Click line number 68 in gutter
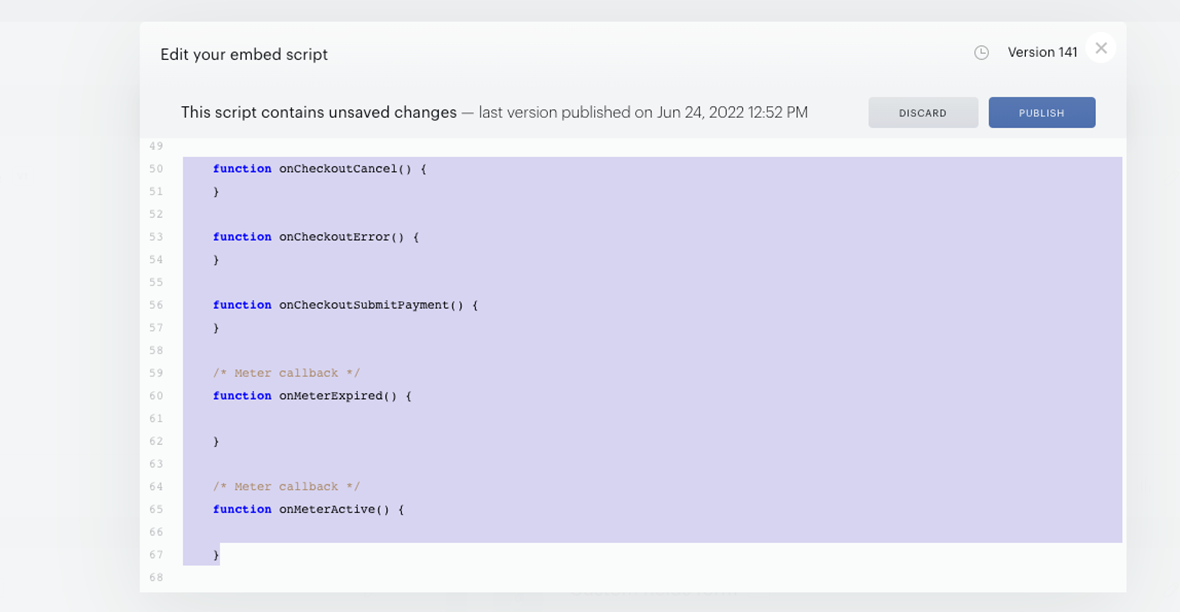Screen dimensions: 1180x612 click(x=156, y=577)
